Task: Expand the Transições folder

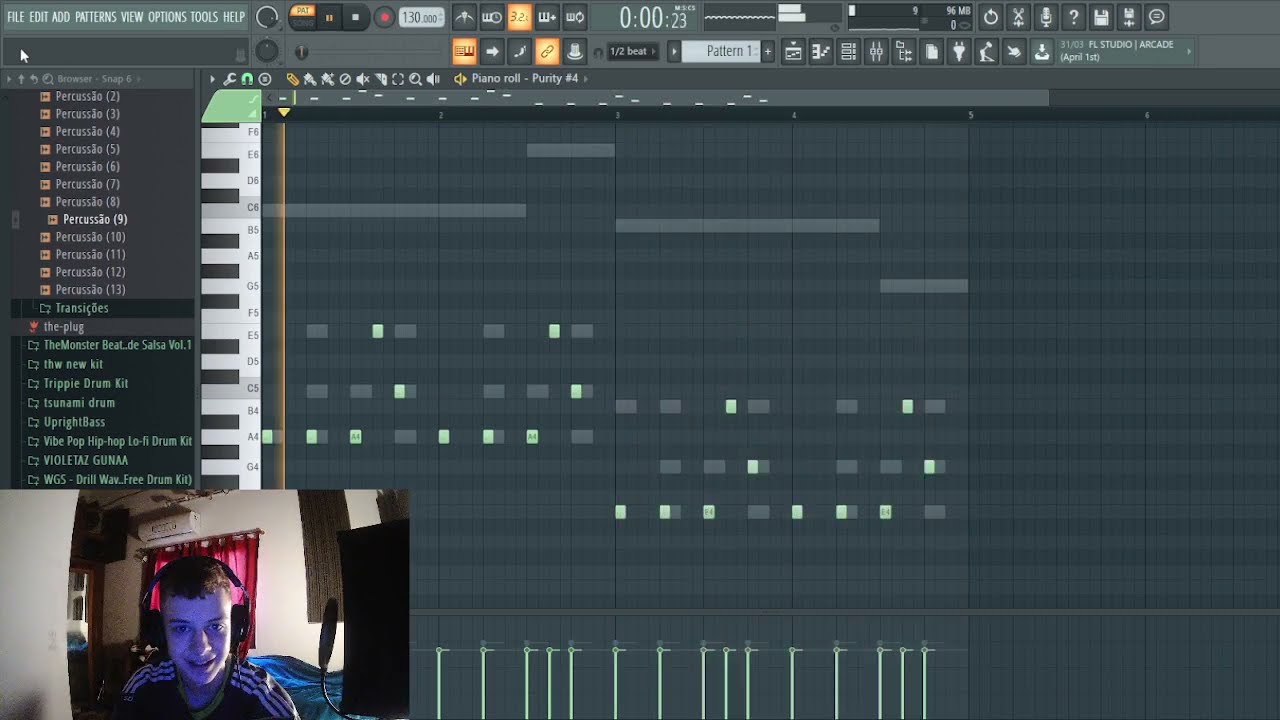Action: (x=81, y=308)
